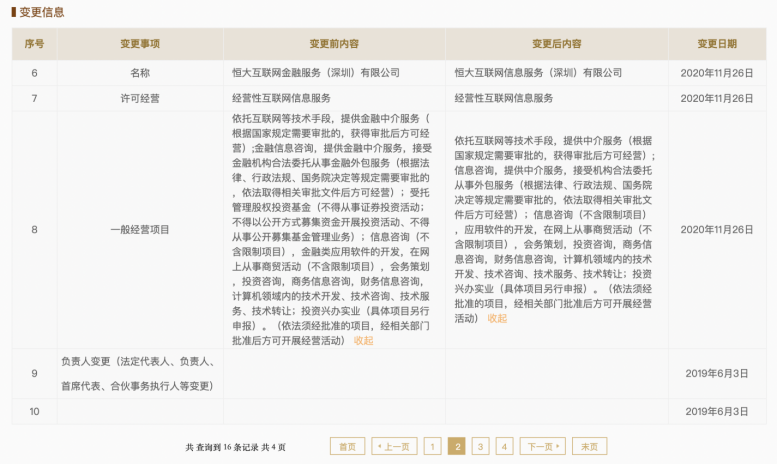Screen dimensions: 777x465
Task: Click the 下一页 next page button
Action: pyautogui.click(x=543, y=446)
